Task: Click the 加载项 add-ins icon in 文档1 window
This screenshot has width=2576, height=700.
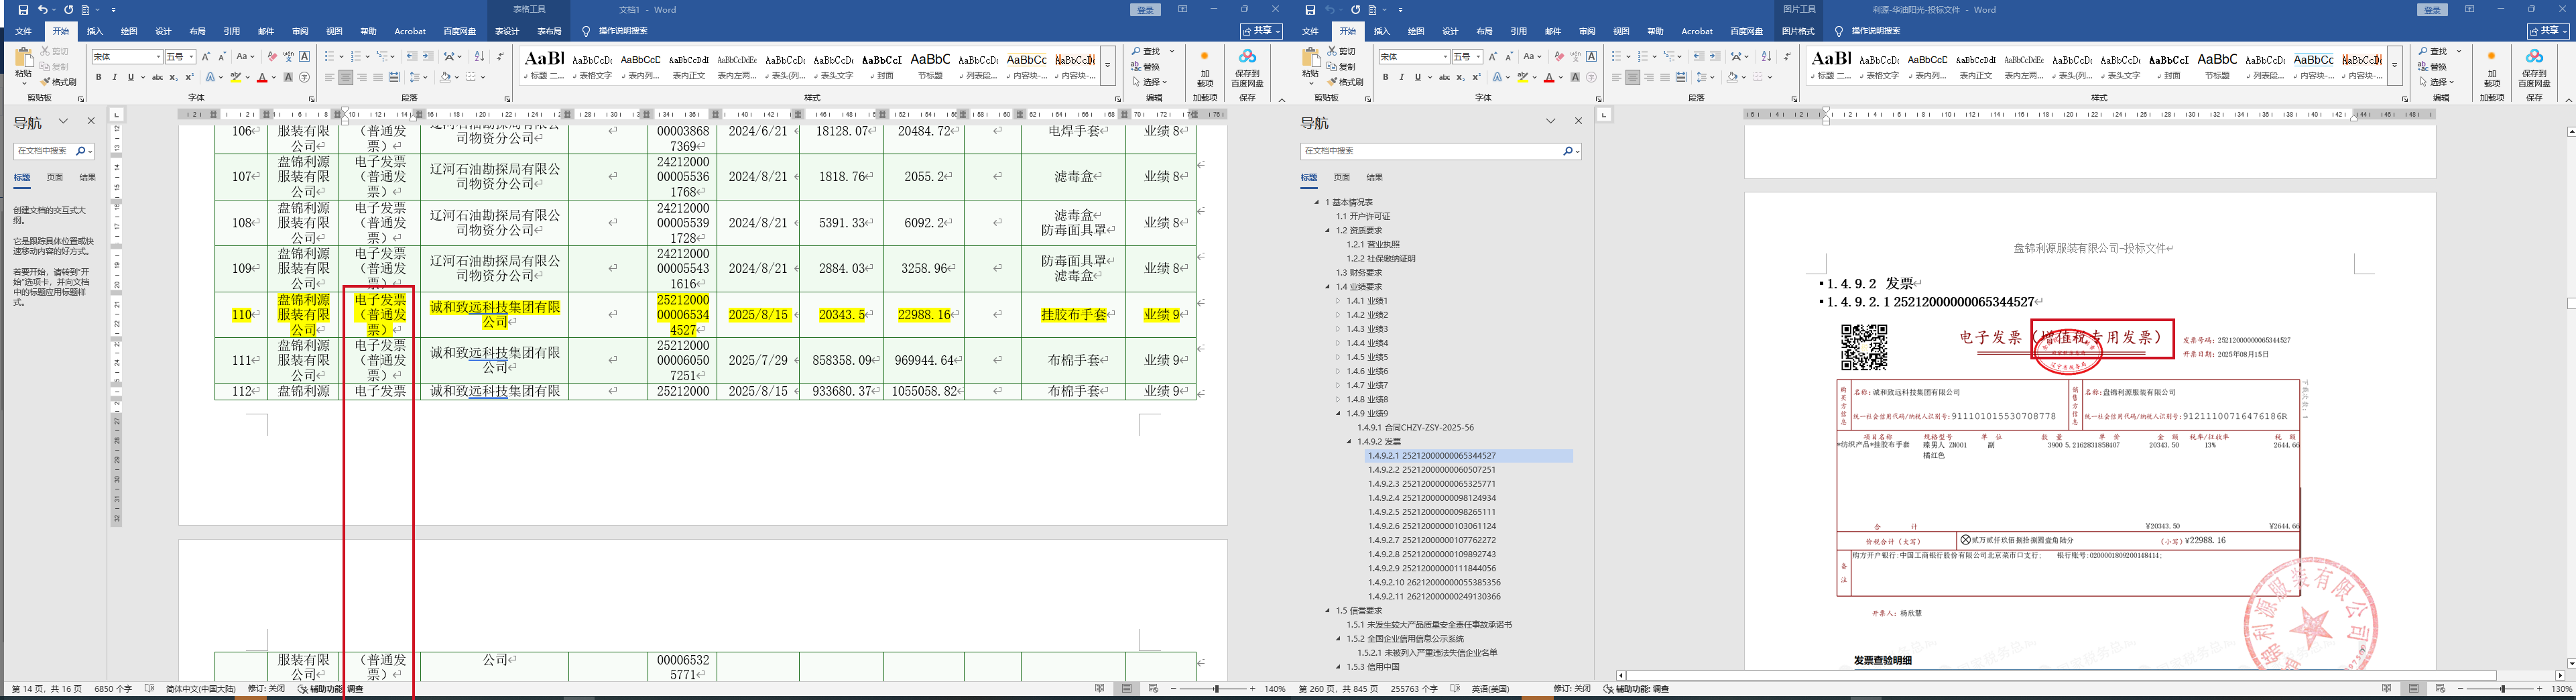Action: (x=1205, y=68)
